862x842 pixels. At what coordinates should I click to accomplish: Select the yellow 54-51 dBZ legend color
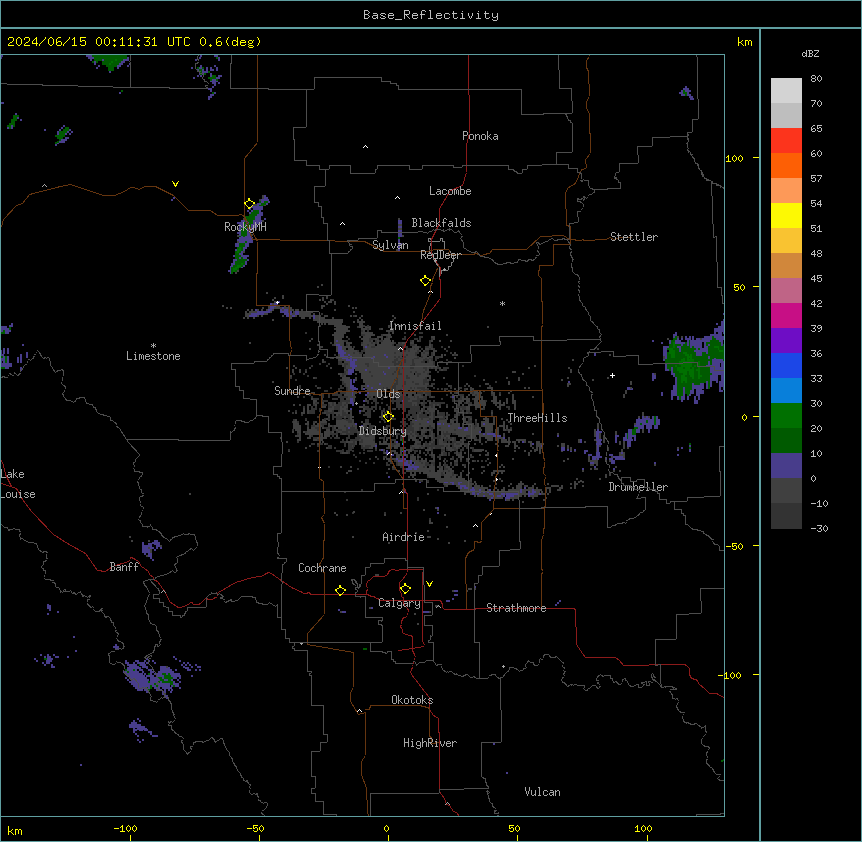pyautogui.click(x=786, y=215)
